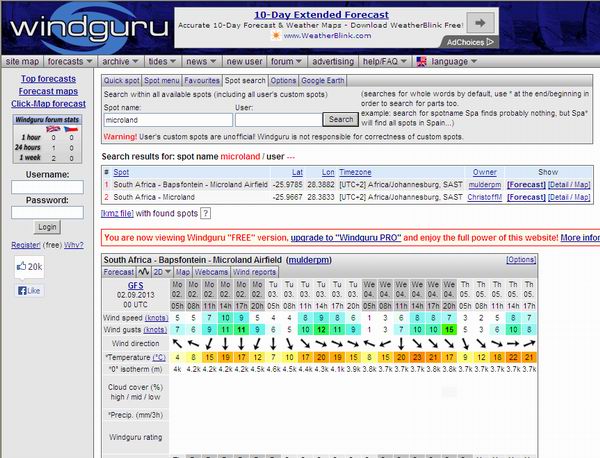Click the language flag icon

421,62
